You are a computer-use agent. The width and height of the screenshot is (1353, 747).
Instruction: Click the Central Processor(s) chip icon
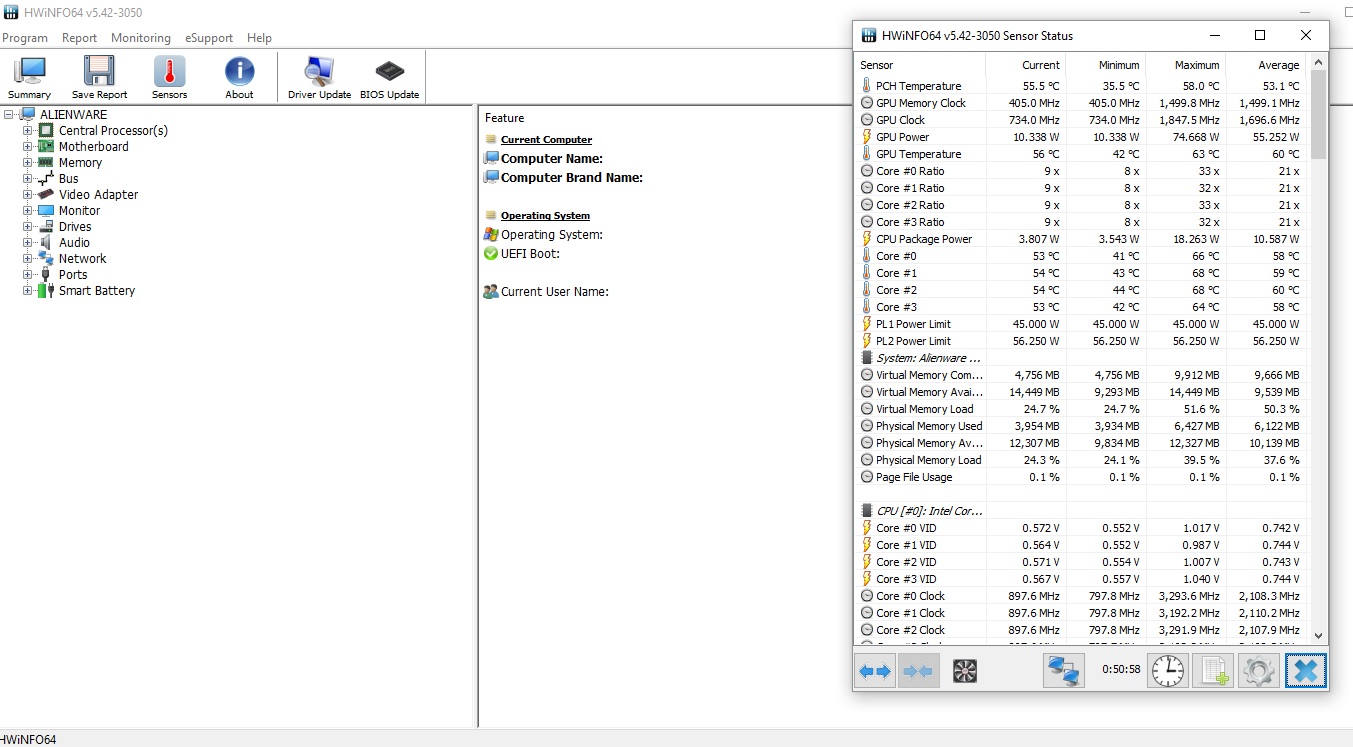[x=46, y=130]
